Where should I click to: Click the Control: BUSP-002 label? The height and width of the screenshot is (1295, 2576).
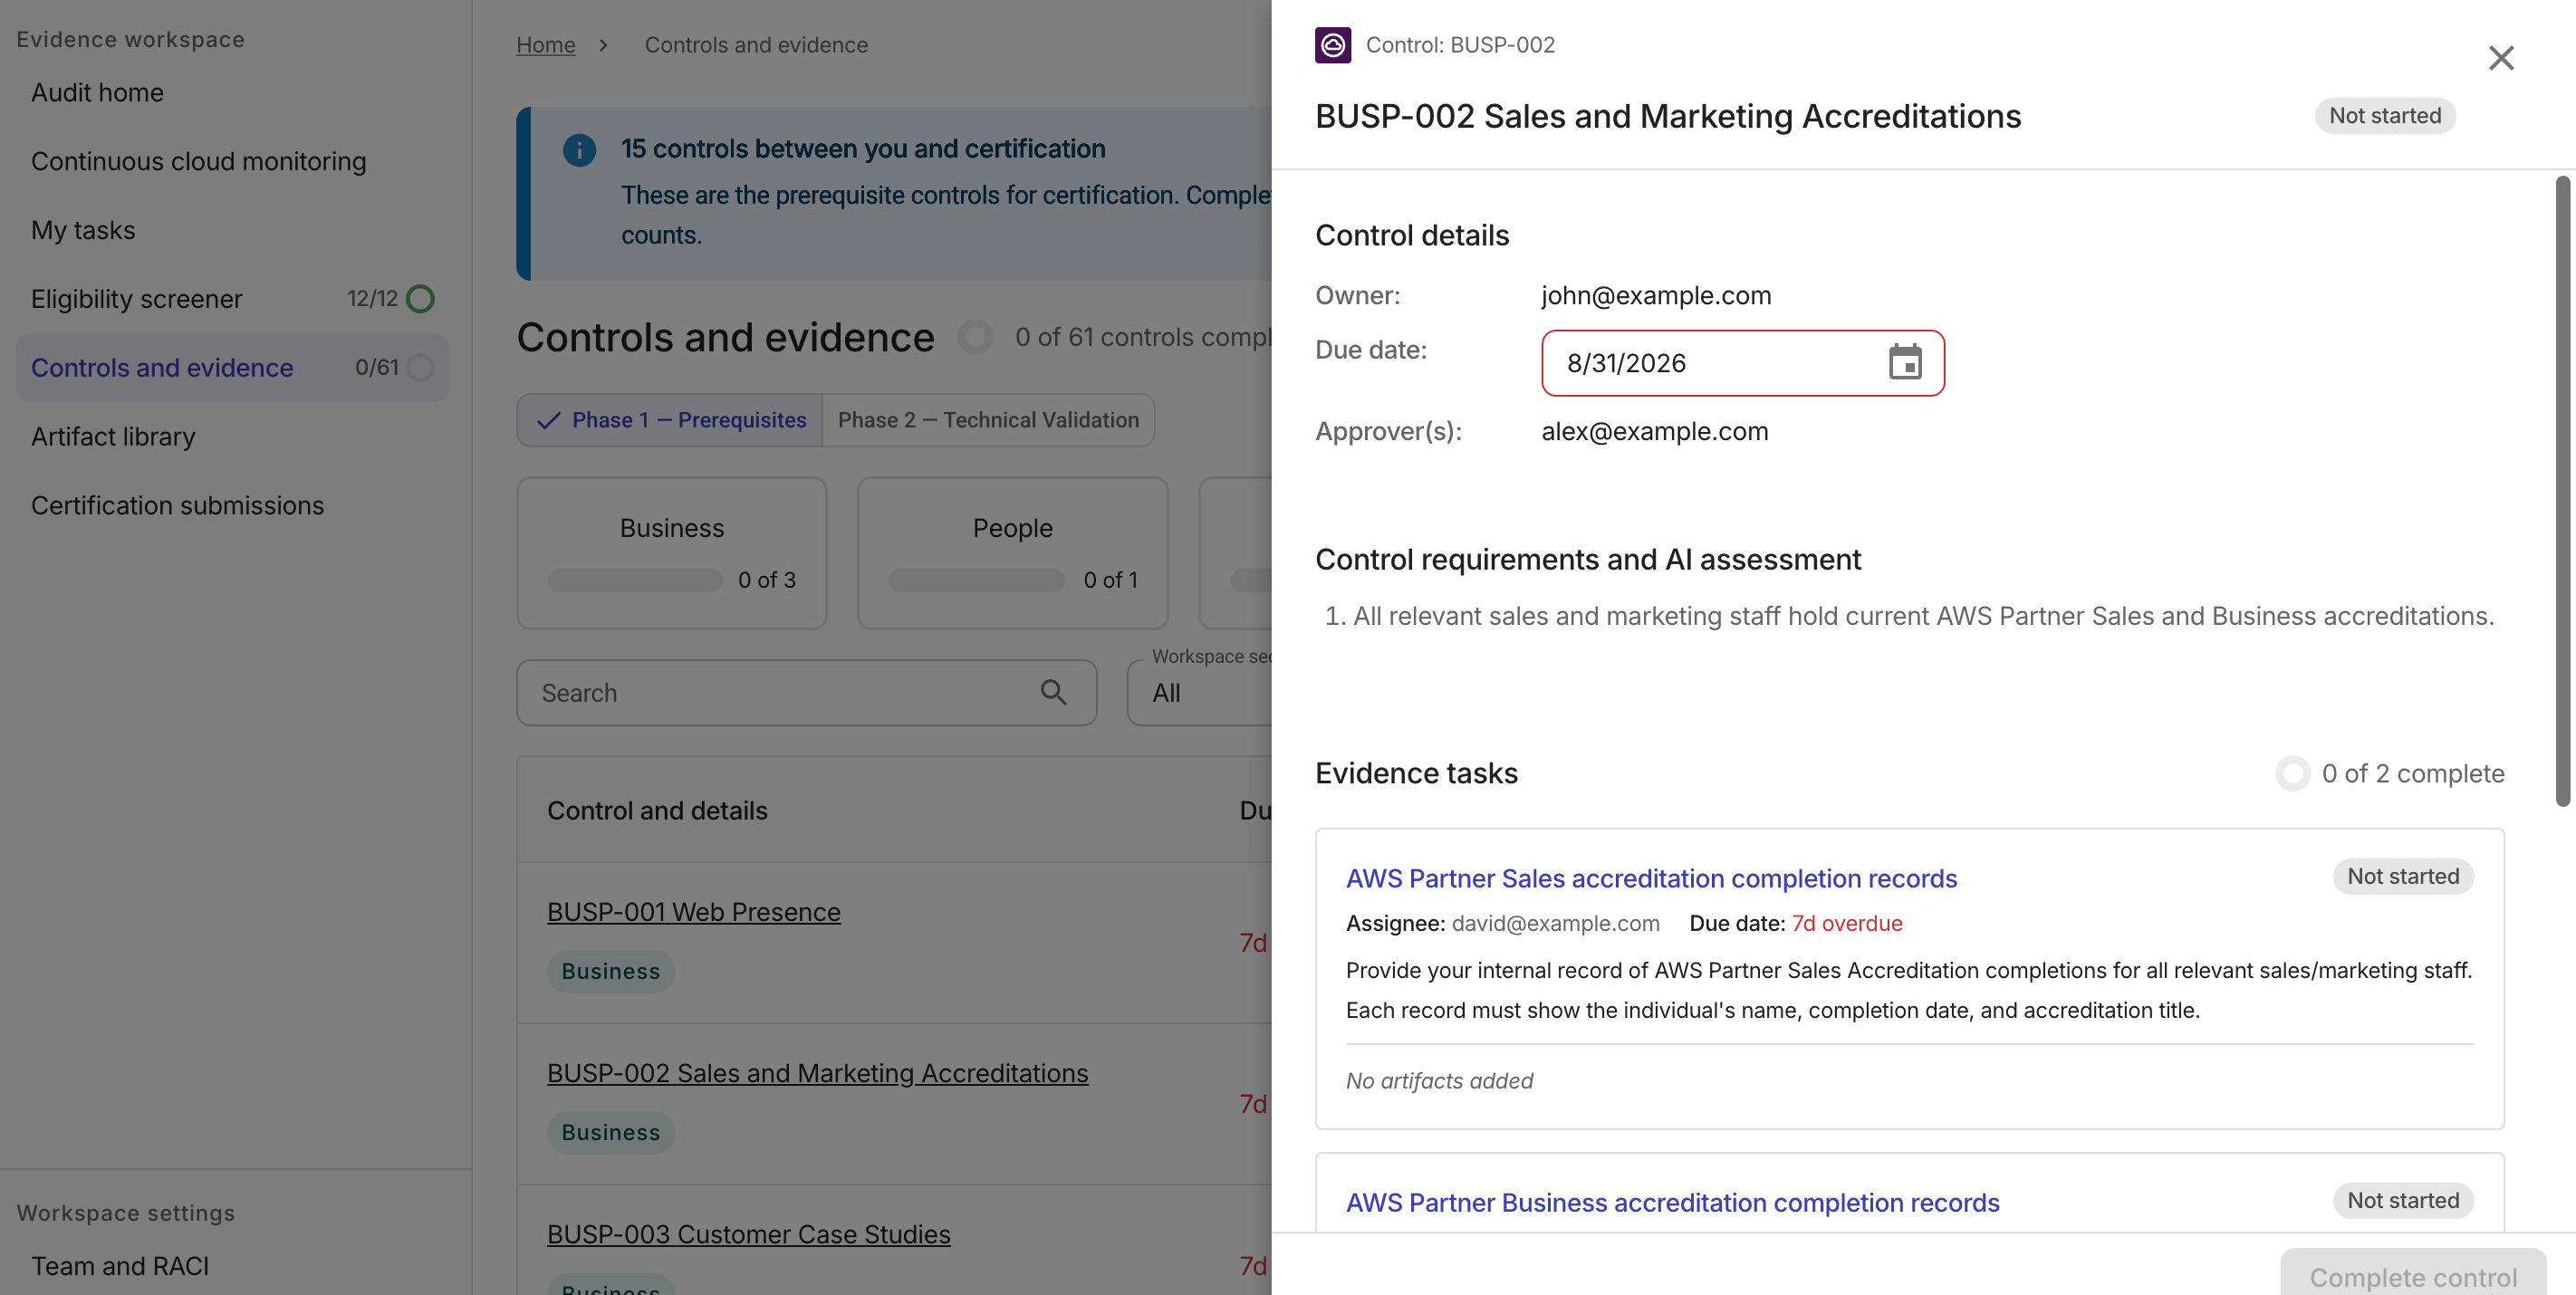tap(1460, 45)
